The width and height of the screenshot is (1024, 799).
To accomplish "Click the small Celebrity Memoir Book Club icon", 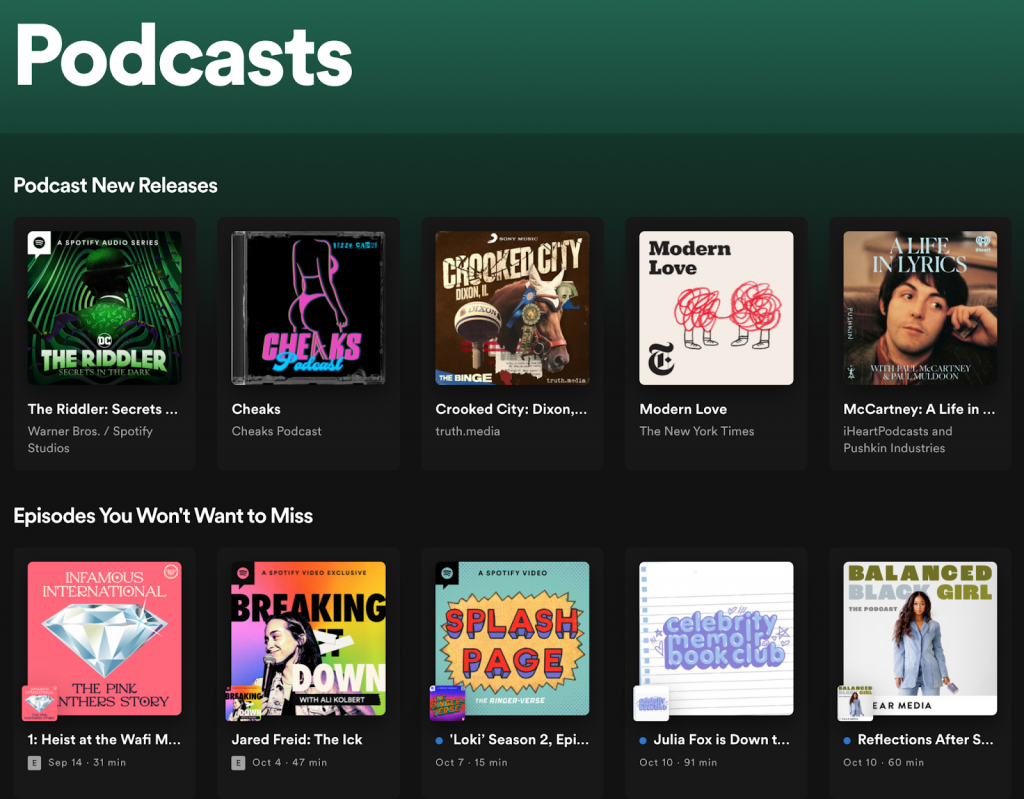I will point(652,703).
